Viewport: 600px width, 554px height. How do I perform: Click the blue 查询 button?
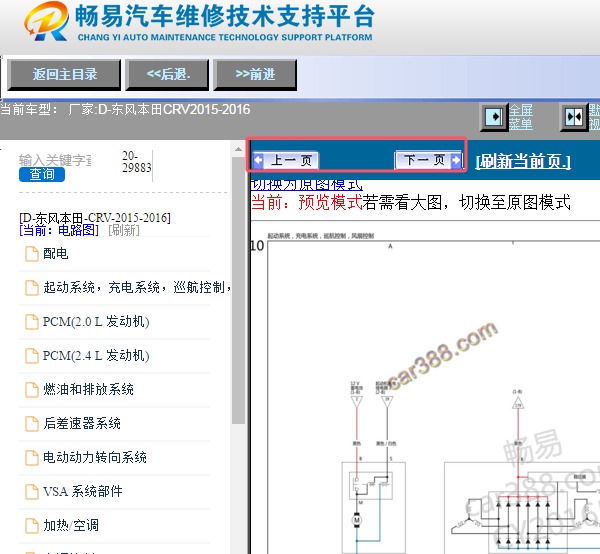42,174
